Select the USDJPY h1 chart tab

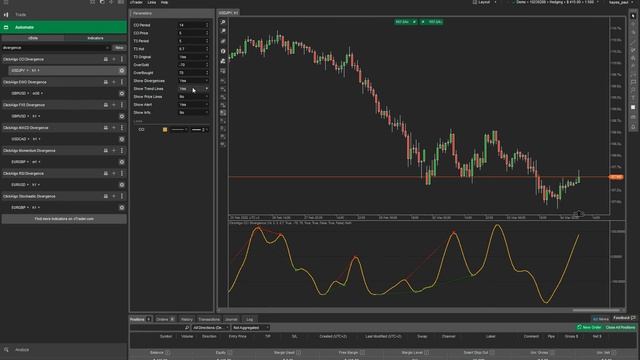click(x=228, y=13)
